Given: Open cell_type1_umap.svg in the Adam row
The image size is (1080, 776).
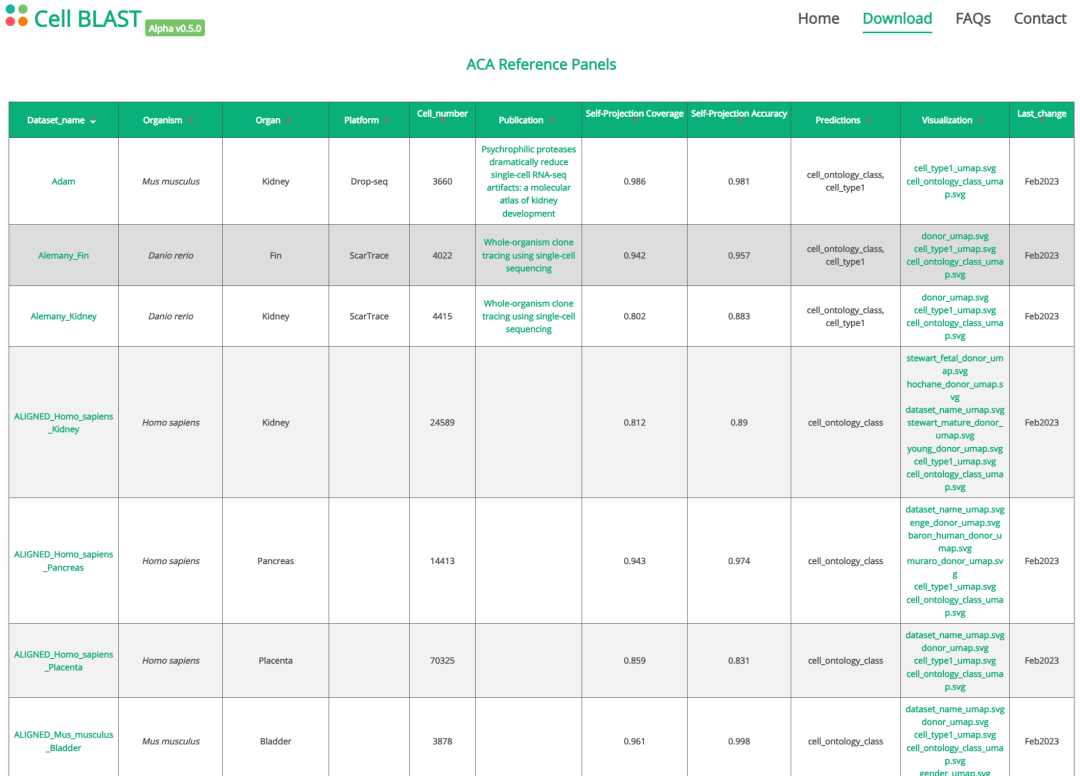Looking at the screenshot, I should pyautogui.click(x=955, y=169).
